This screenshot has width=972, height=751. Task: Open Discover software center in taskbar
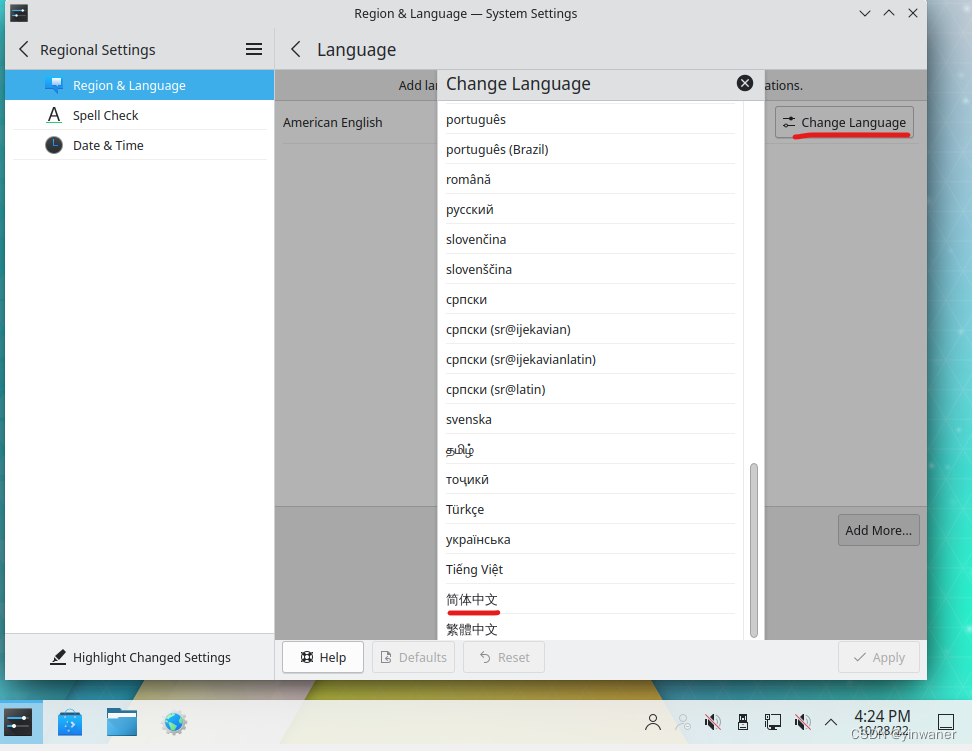[70, 722]
